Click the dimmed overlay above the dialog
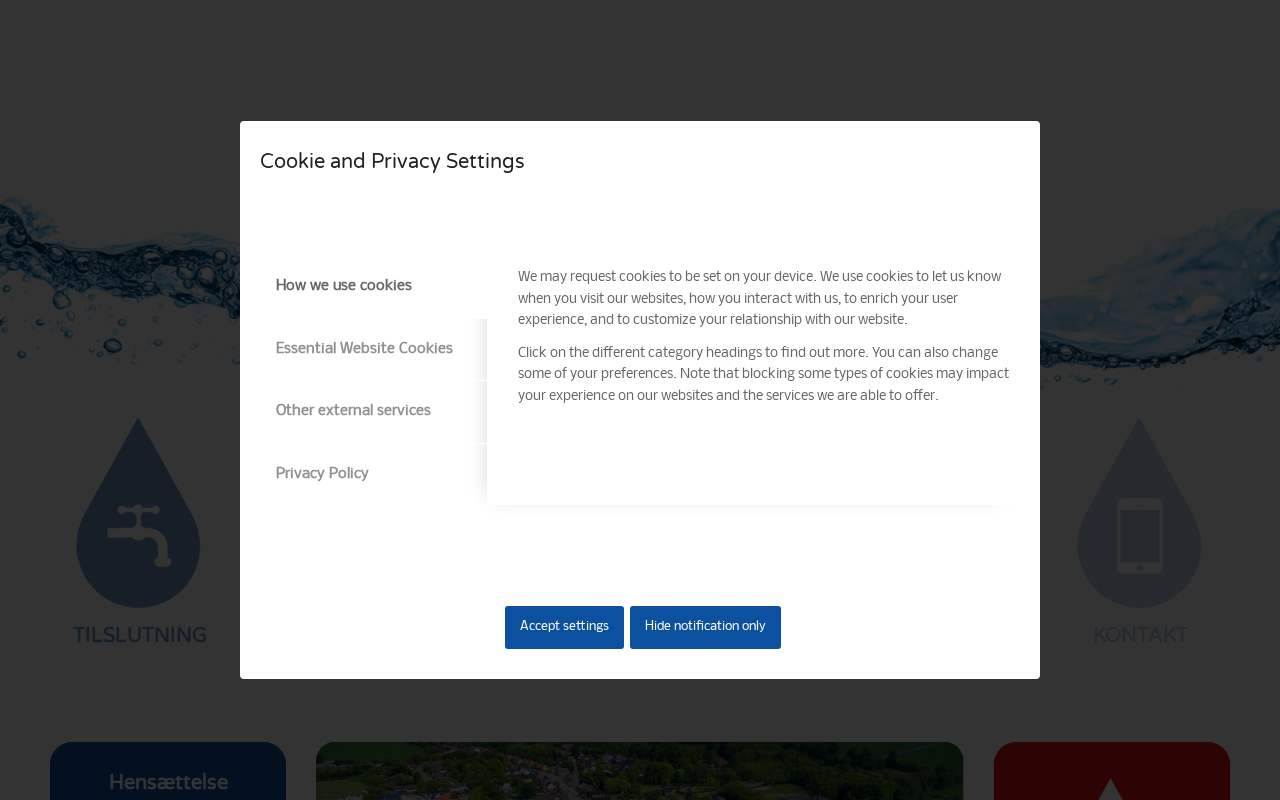1280x800 pixels. pos(640,60)
